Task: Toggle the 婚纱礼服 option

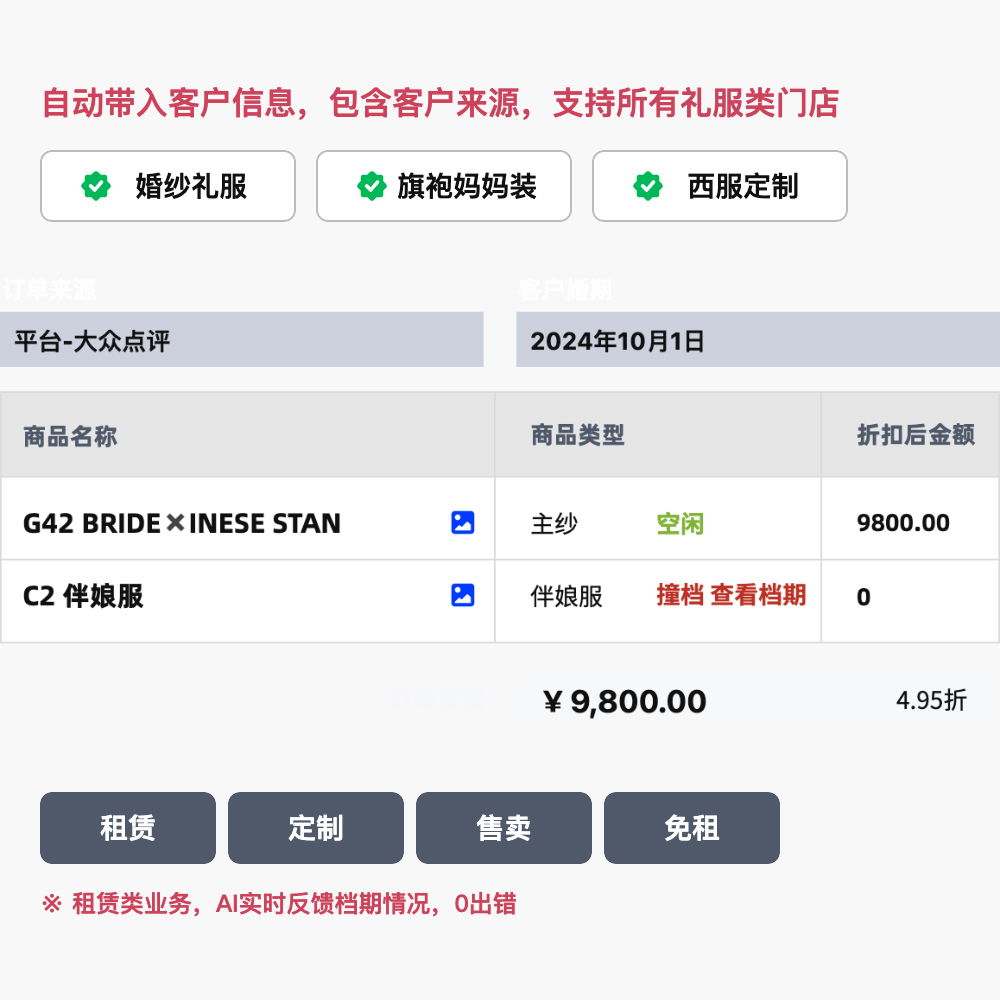Action: click(x=168, y=186)
